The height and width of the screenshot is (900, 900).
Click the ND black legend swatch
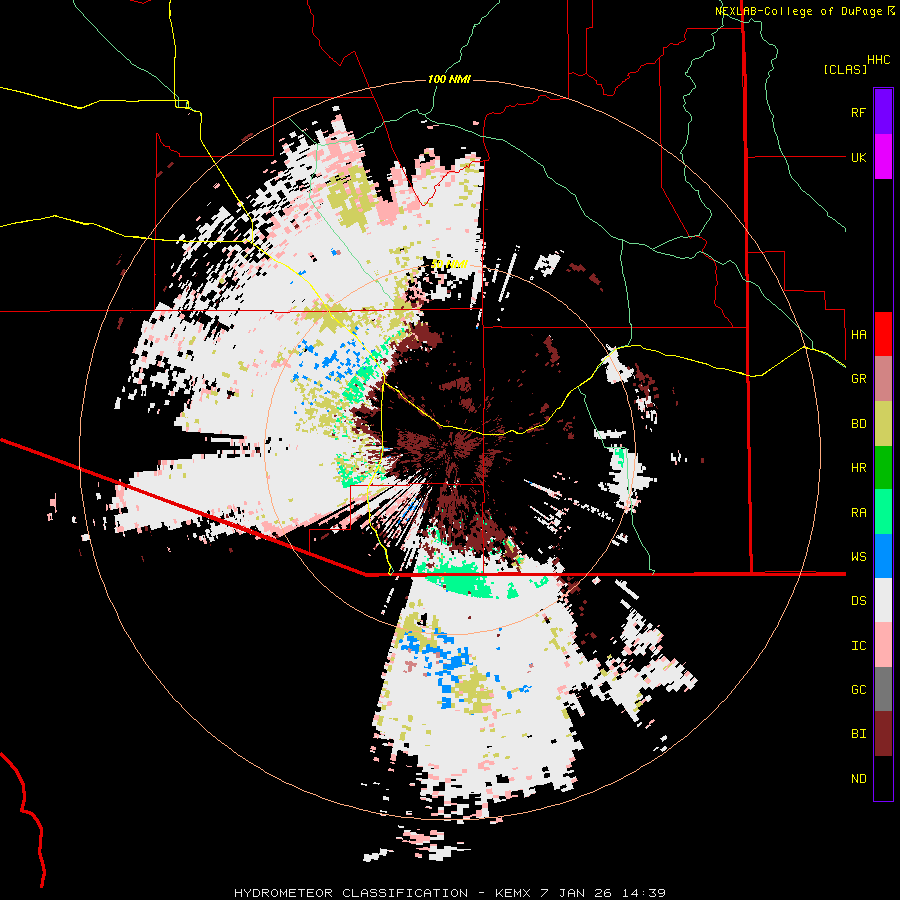click(883, 778)
